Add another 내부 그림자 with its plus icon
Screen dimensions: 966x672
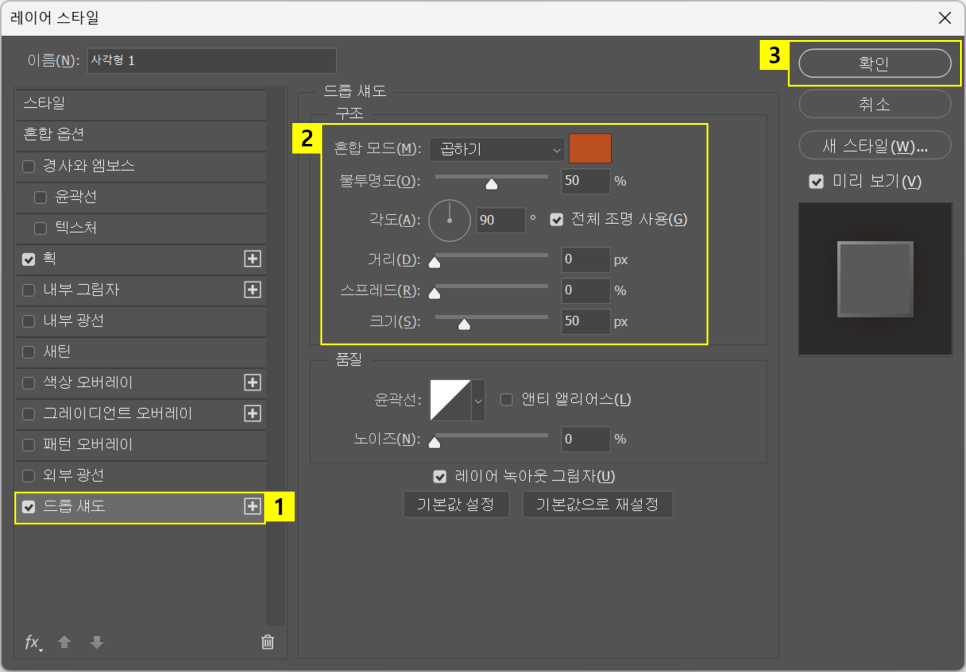(252, 289)
